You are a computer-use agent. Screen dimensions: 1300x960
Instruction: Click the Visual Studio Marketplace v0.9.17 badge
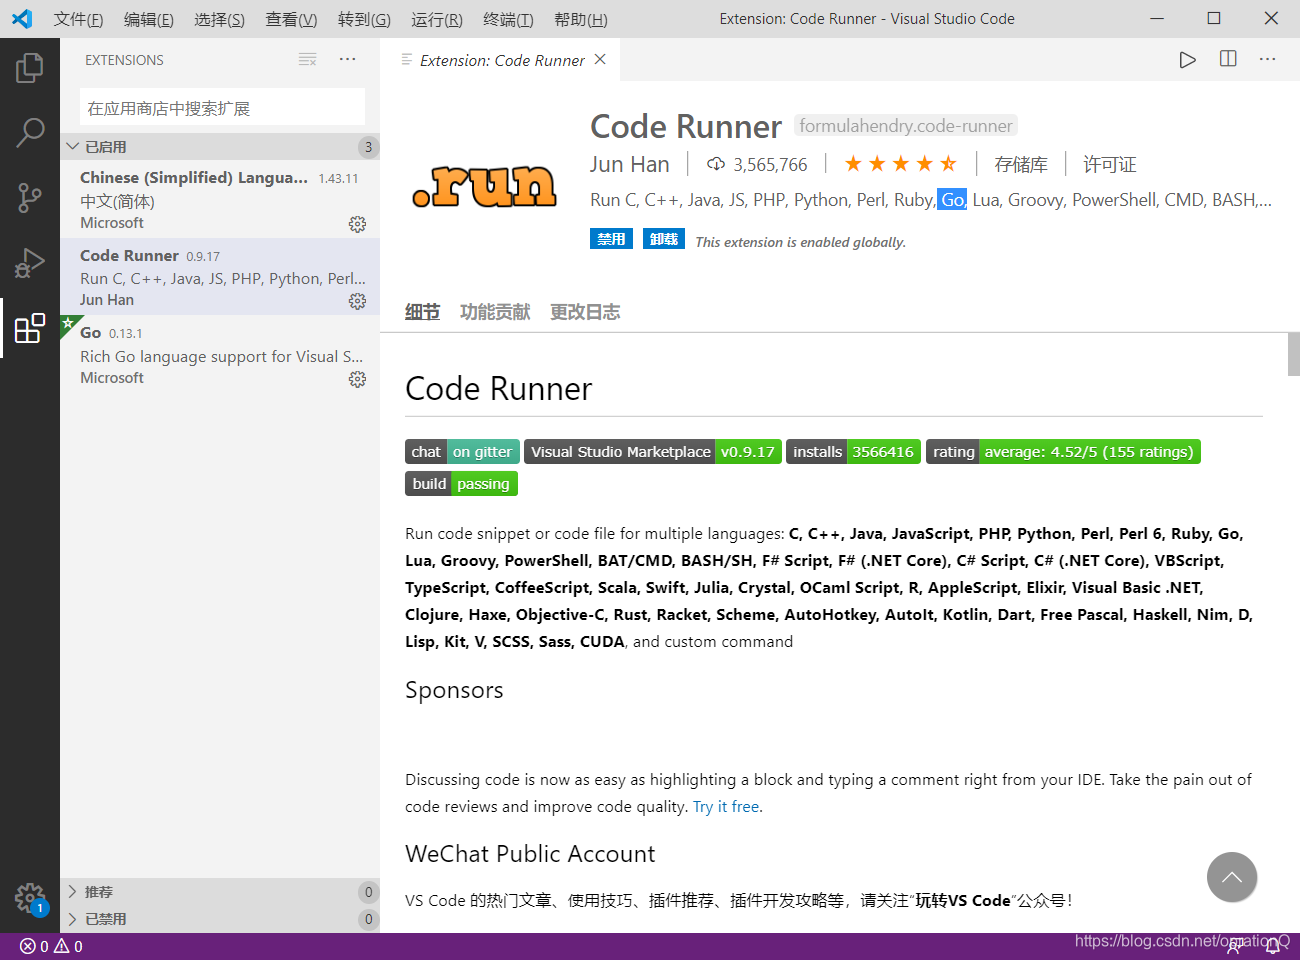click(x=653, y=452)
